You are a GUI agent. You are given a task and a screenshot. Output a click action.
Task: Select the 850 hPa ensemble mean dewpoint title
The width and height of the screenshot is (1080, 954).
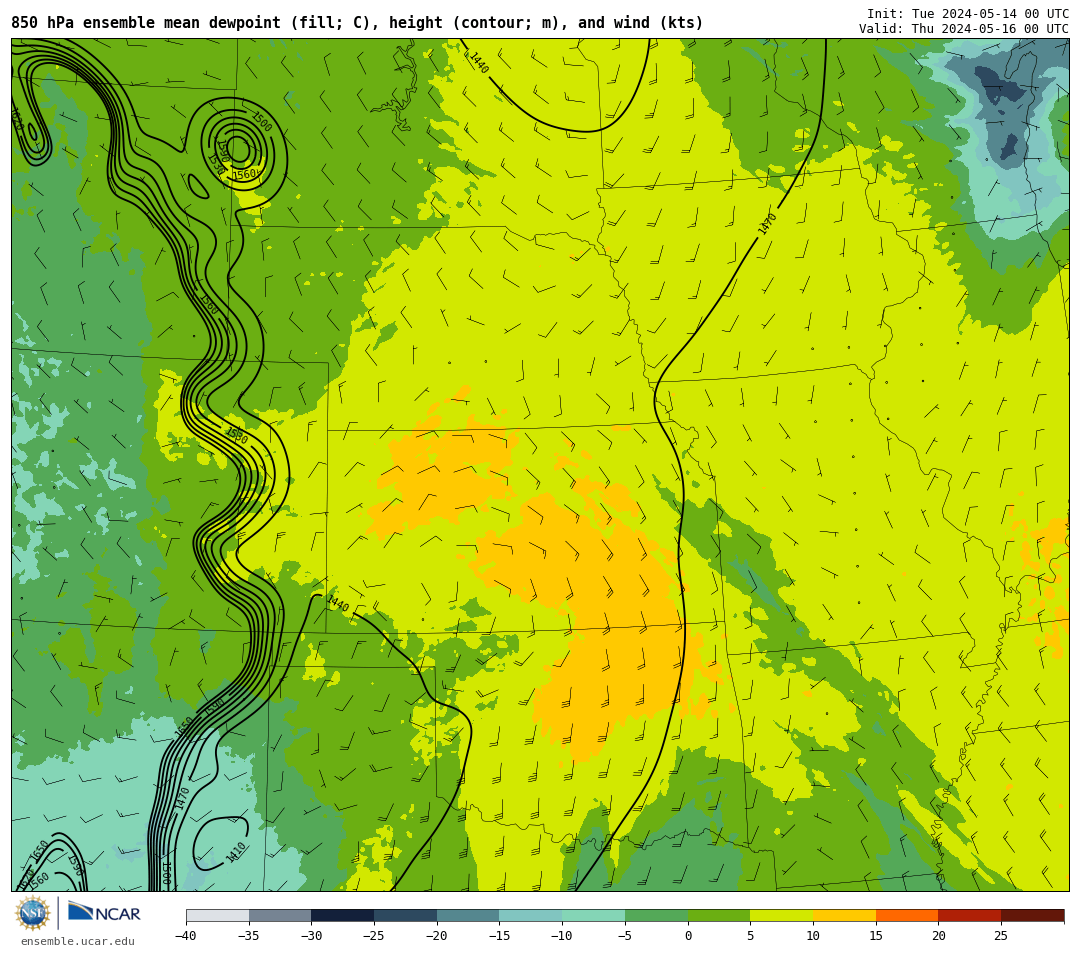[357, 23]
